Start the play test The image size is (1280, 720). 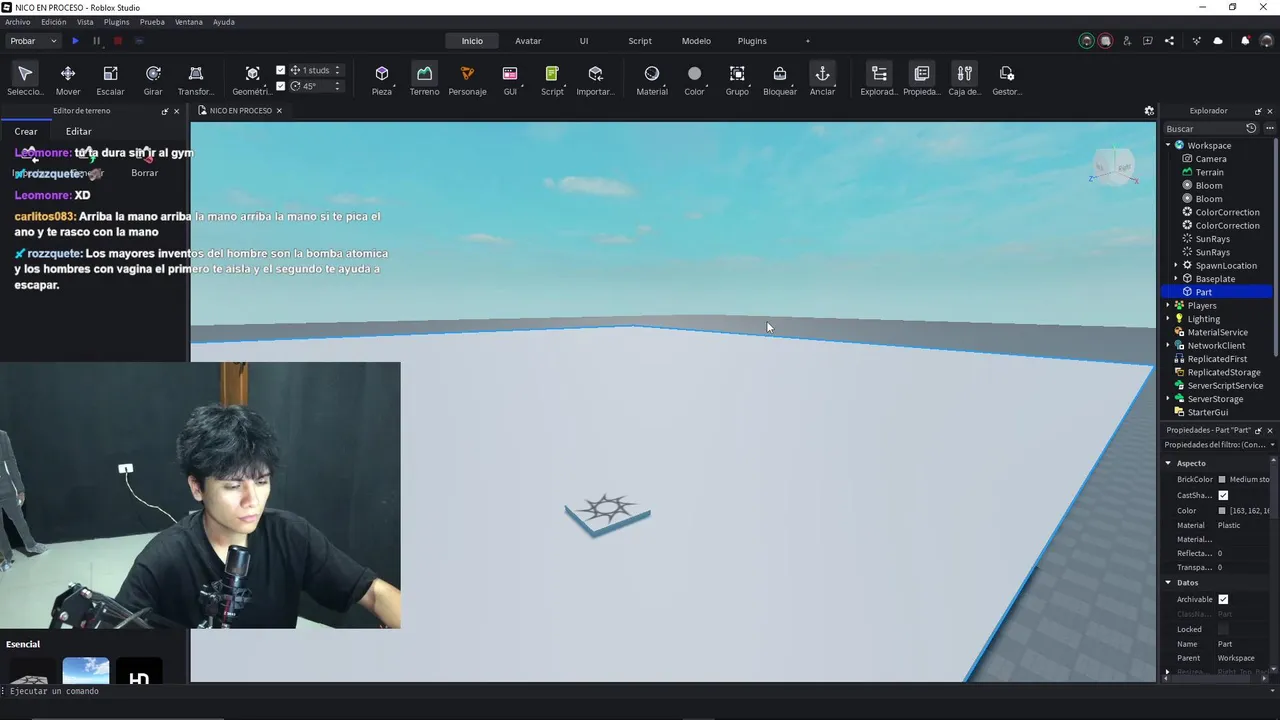click(x=75, y=41)
